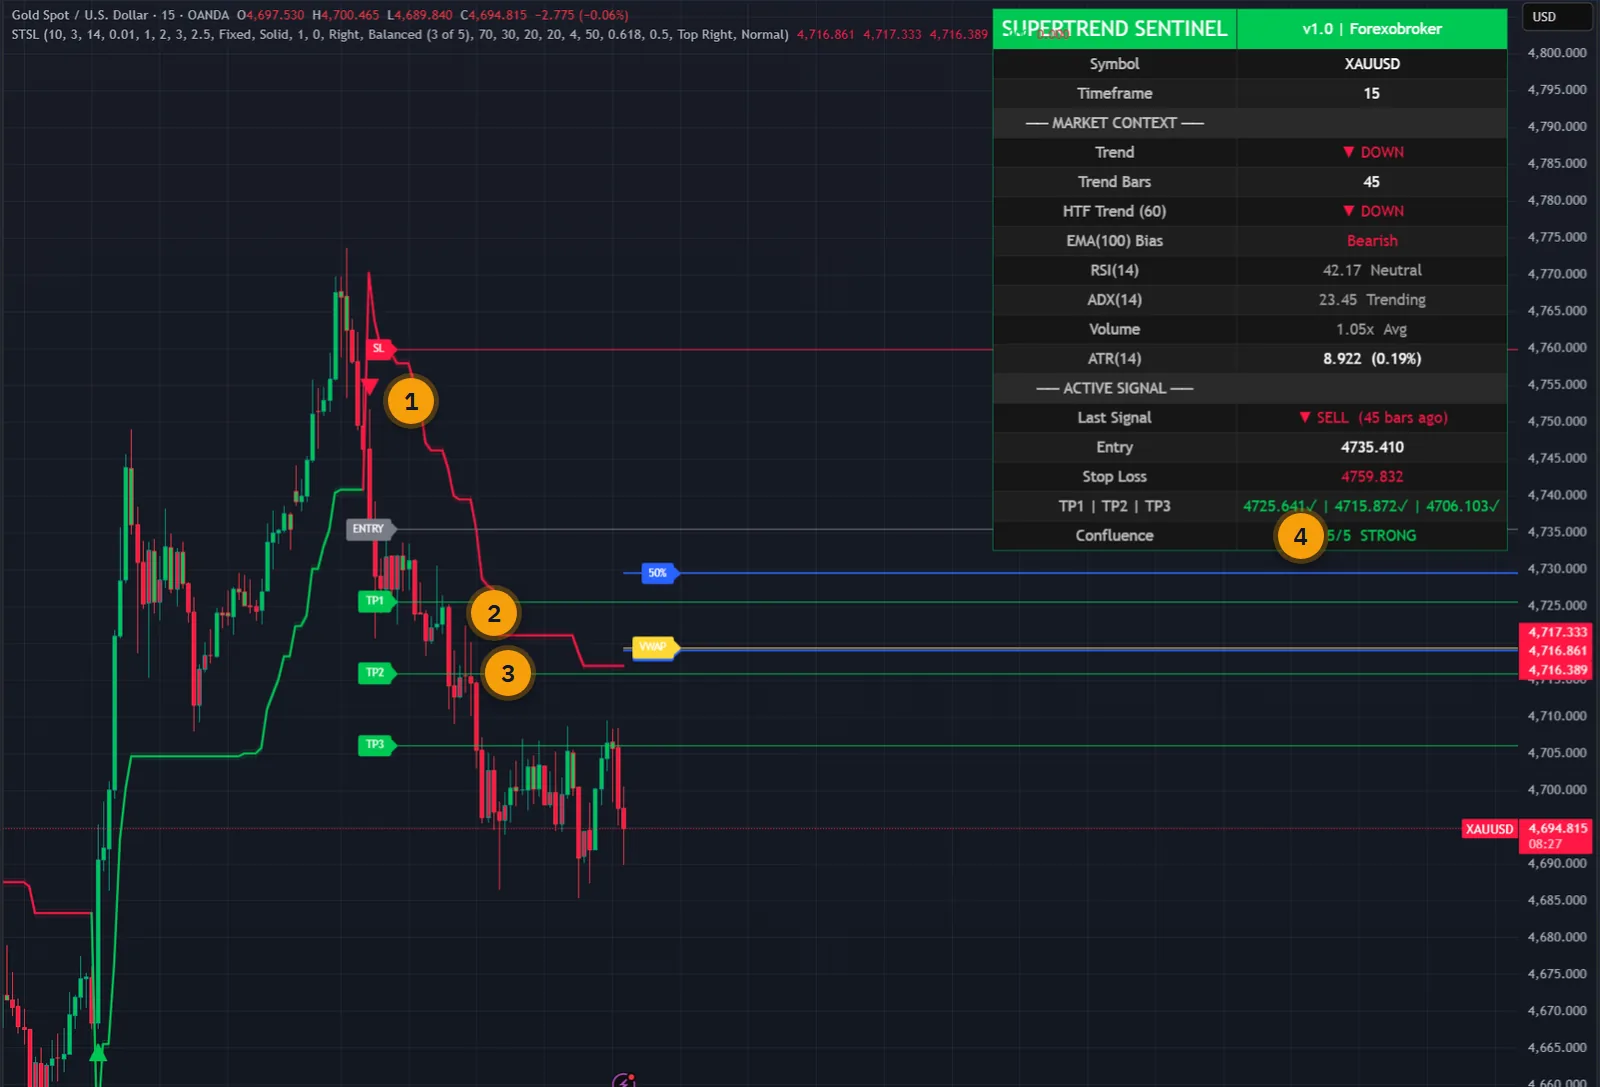The image size is (1600, 1087).
Task: Click the ADX(14) row label
Action: [x=1114, y=300]
